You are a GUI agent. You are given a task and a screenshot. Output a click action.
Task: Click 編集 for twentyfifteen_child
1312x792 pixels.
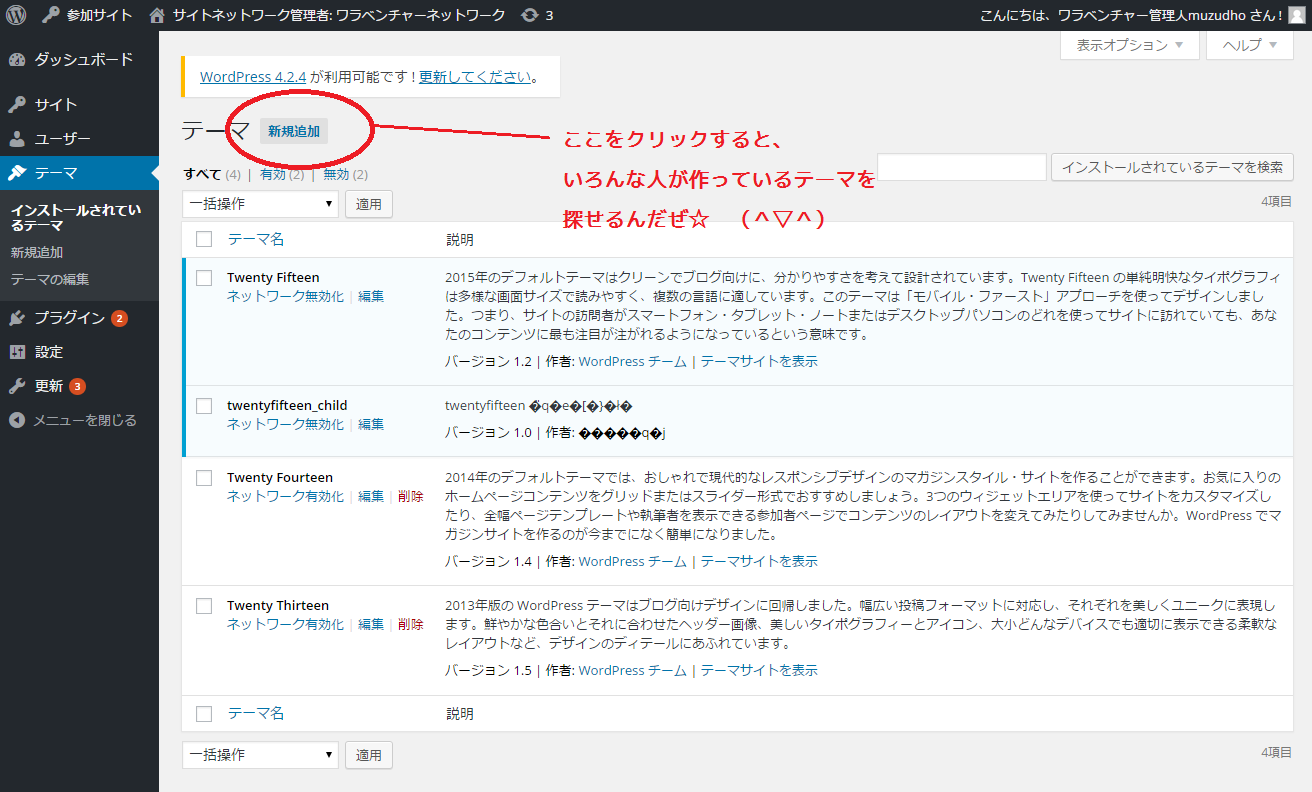(x=371, y=424)
